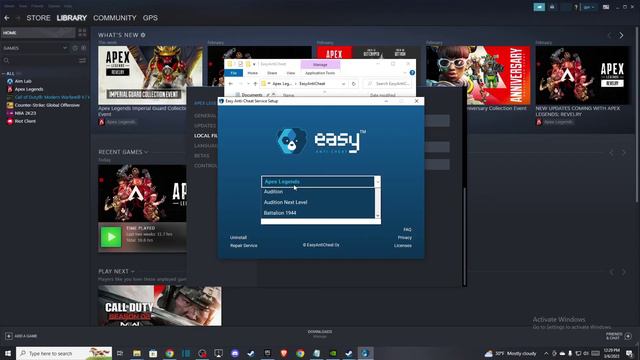
Task: Open the Windows notification center icon
Action: (x=629, y=353)
